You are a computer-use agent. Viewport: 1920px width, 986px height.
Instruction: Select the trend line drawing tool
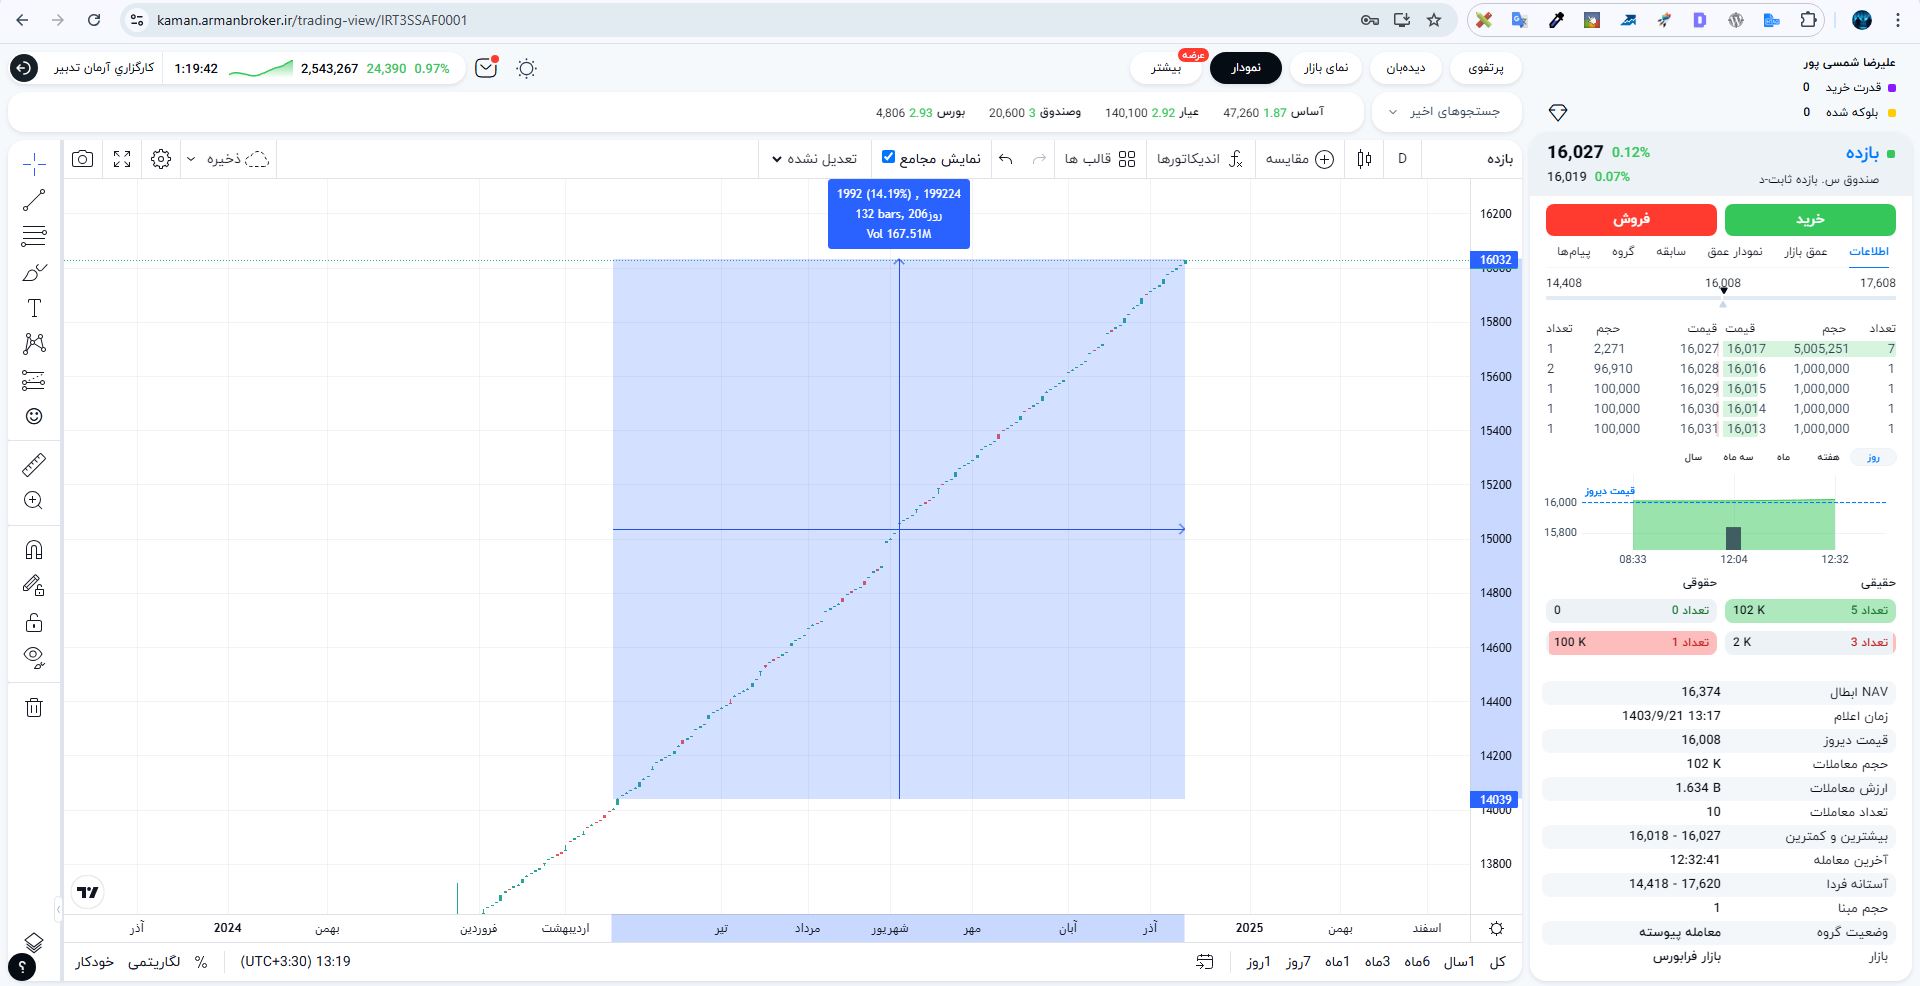(34, 200)
